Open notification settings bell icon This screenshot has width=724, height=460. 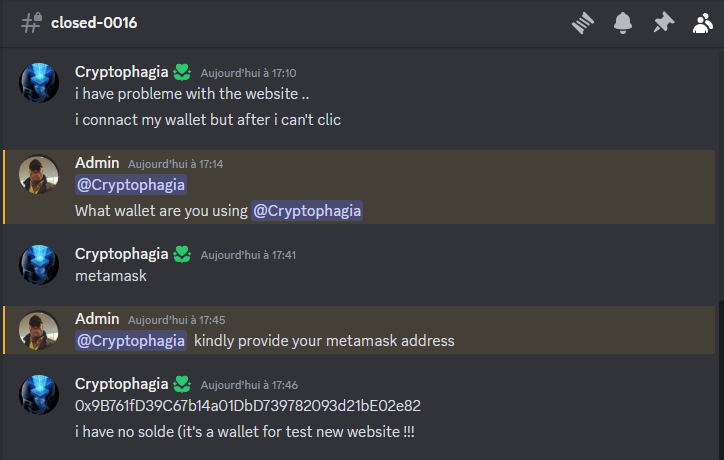[623, 23]
